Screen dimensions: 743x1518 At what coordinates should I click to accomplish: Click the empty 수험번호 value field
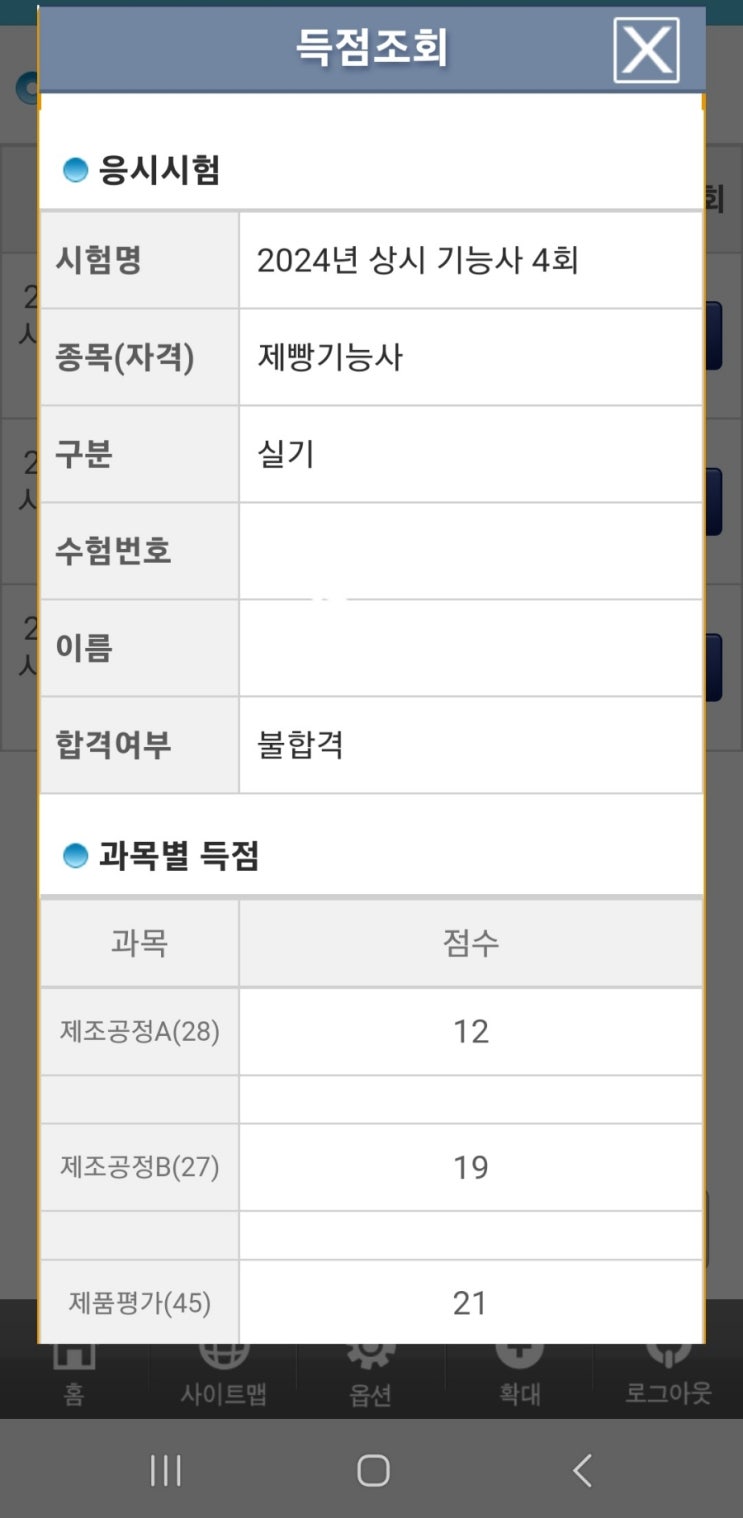point(470,550)
